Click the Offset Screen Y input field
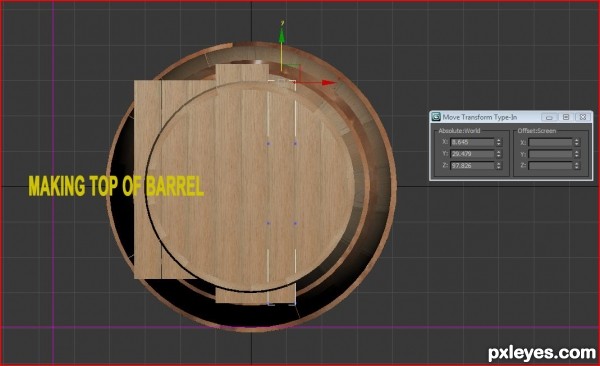Screen dimensions: 600x366 [550, 154]
